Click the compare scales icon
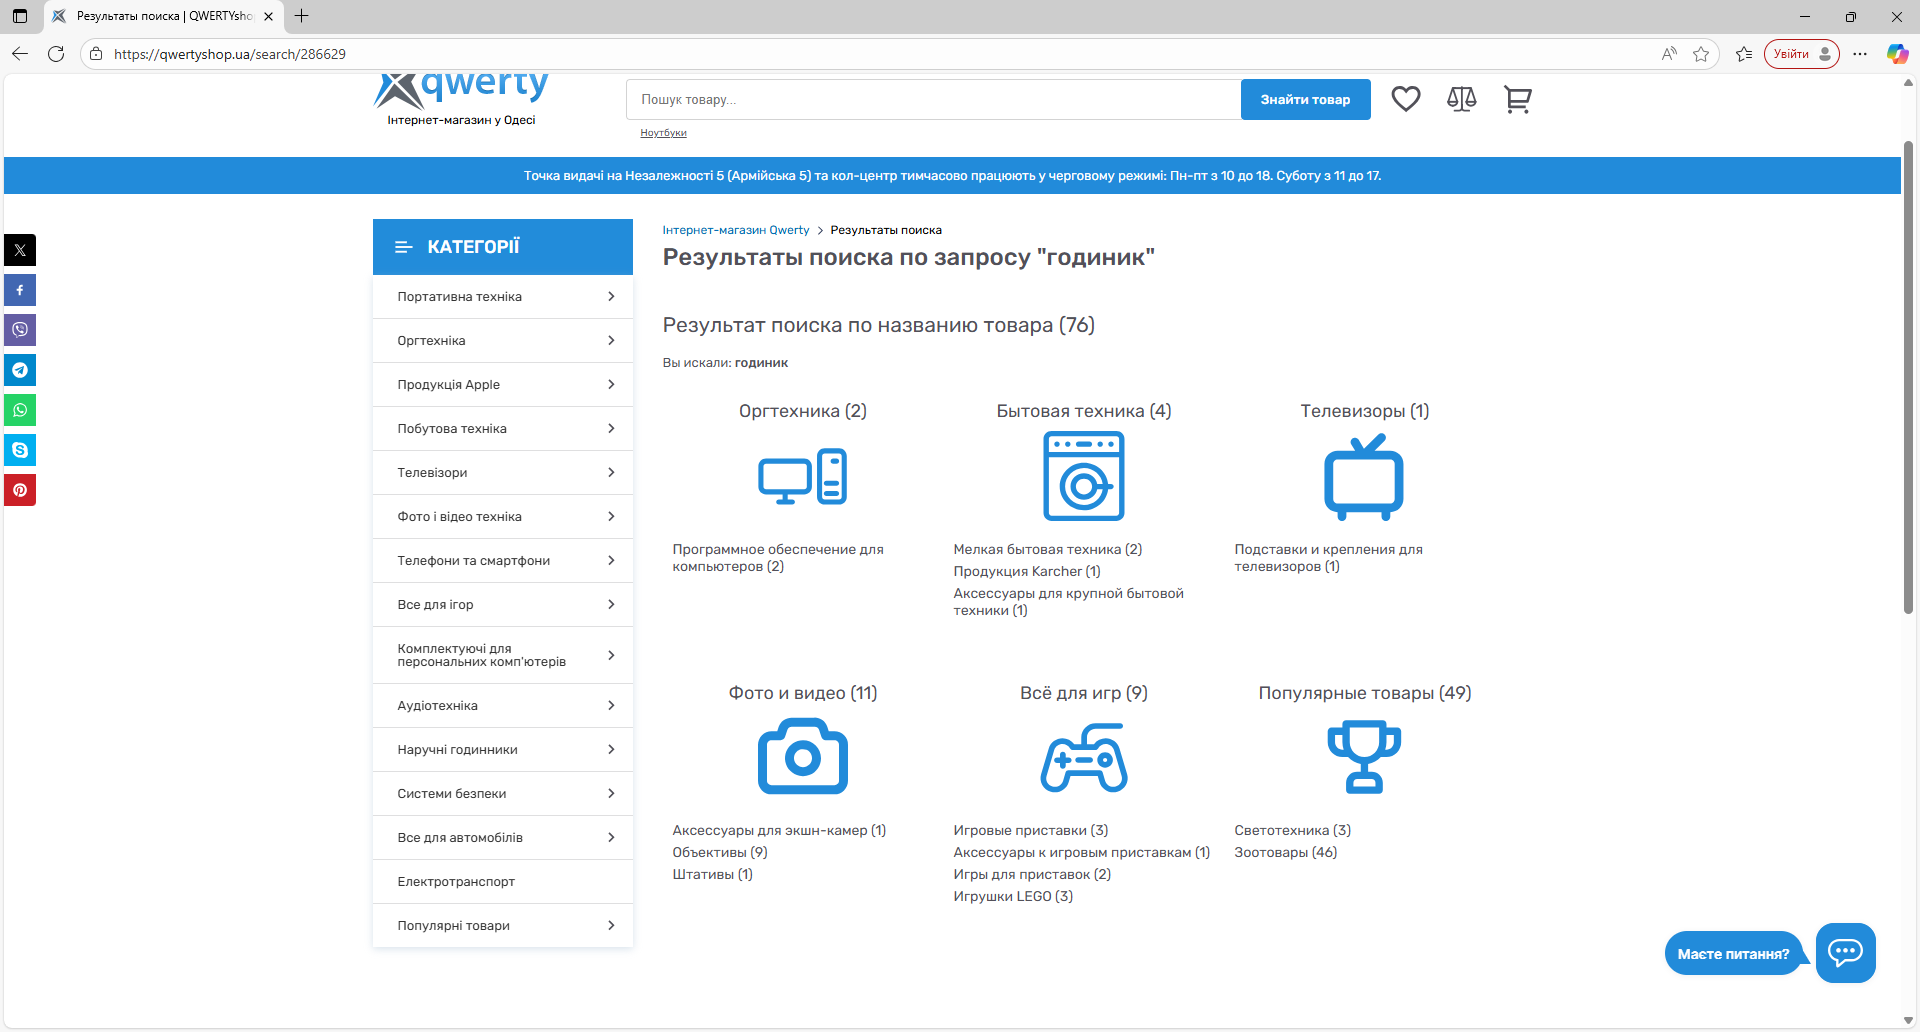 pos(1461,99)
